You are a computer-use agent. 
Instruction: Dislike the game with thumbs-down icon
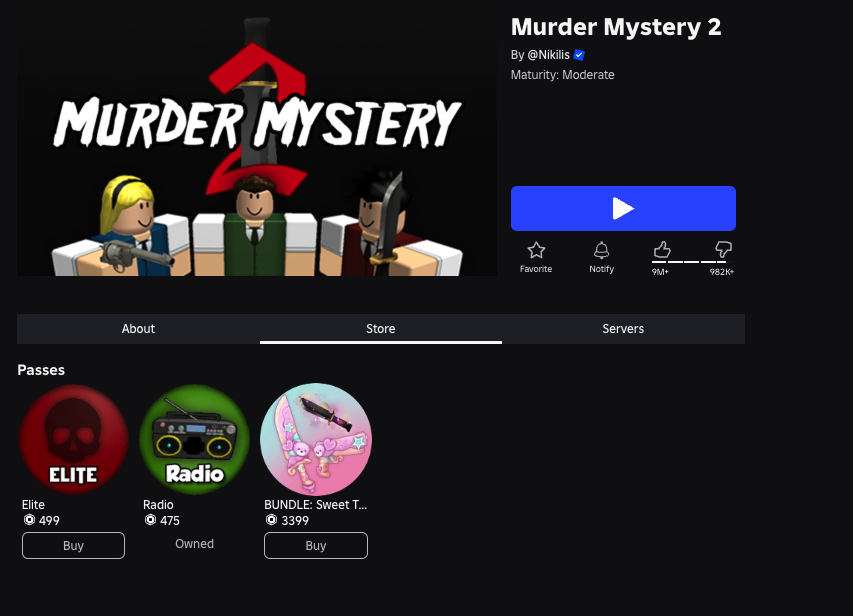pyautogui.click(x=724, y=250)
